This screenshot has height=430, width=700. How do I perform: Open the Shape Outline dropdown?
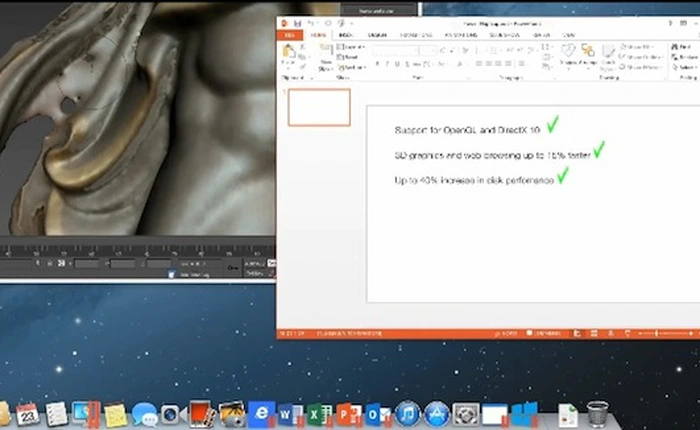[x=641, y=57]
